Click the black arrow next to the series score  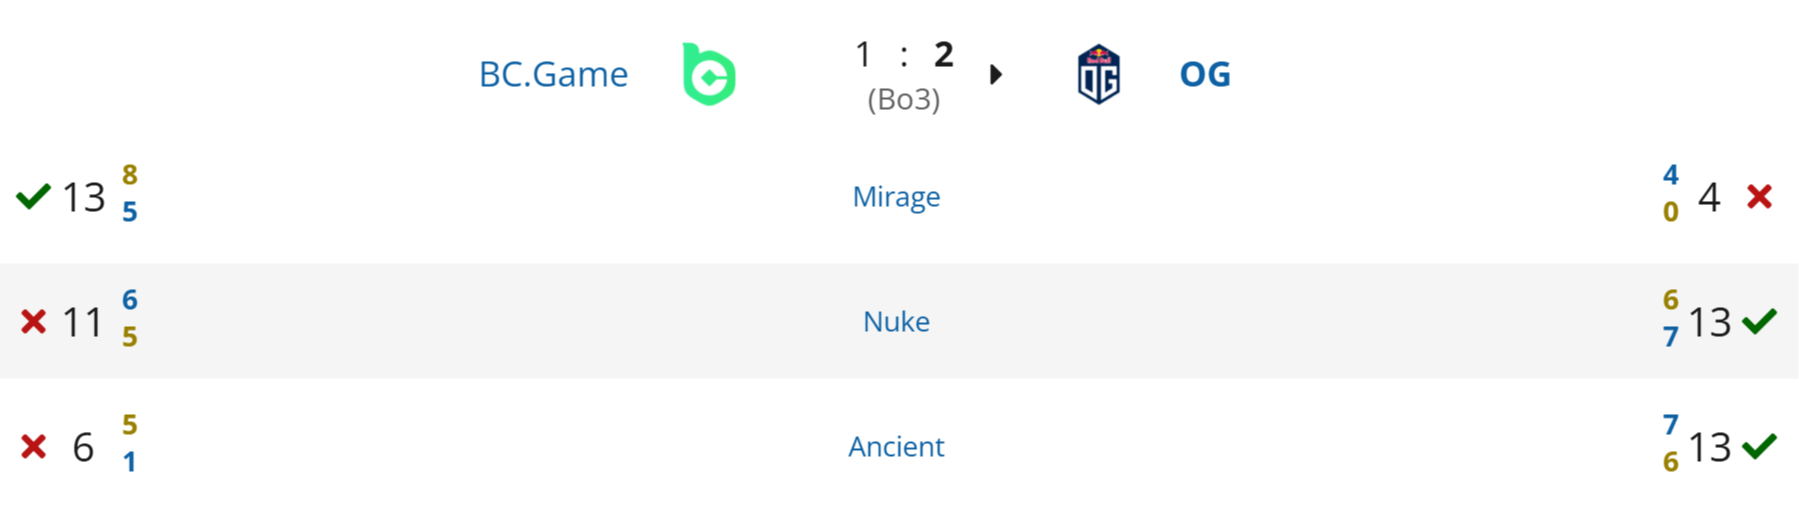coord(995,74)
